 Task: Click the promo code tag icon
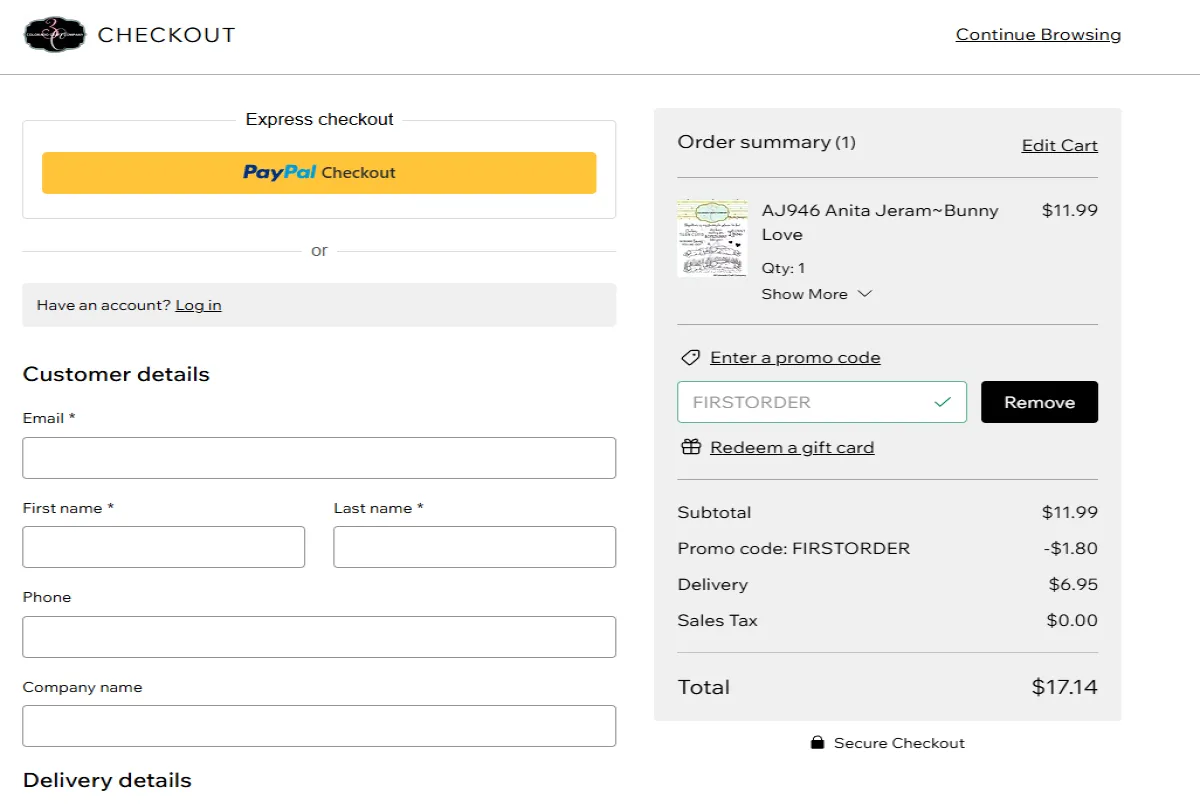690,357
